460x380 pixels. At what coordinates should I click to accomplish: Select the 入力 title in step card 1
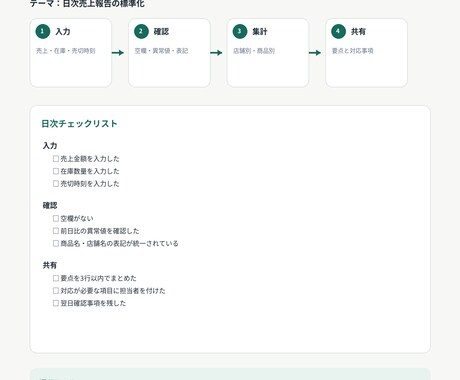pos(63,32)
